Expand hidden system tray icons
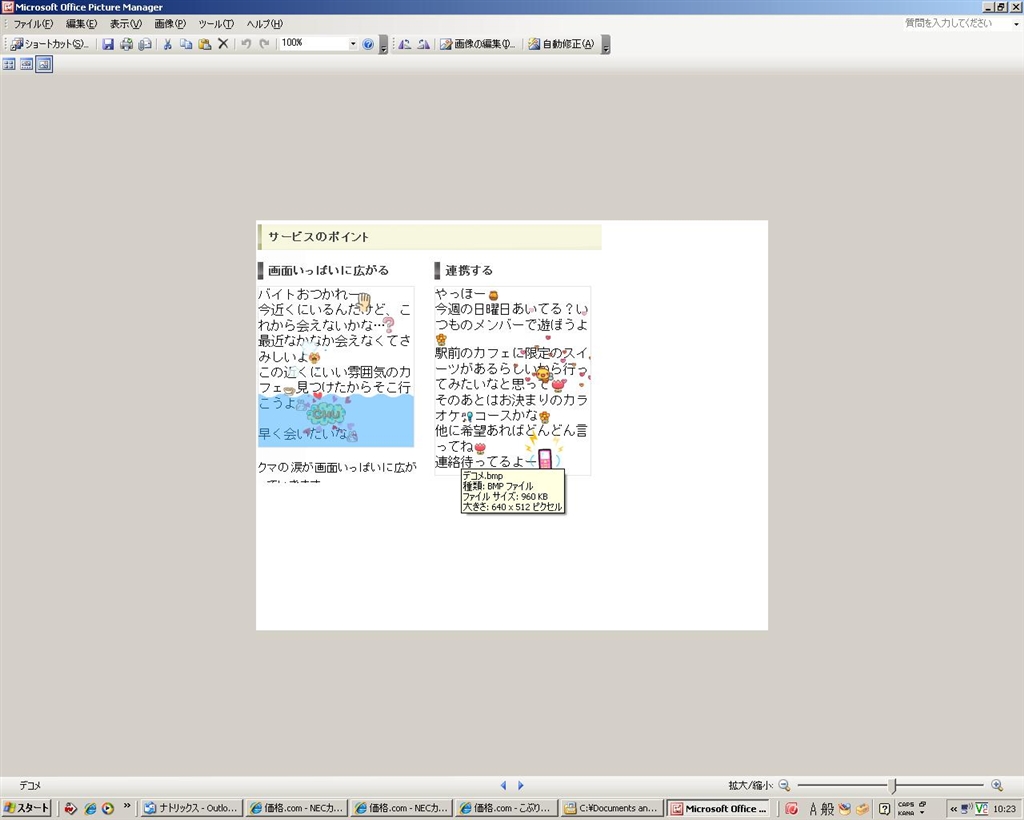The image size is (1024, 820). [x=953, y=809]
